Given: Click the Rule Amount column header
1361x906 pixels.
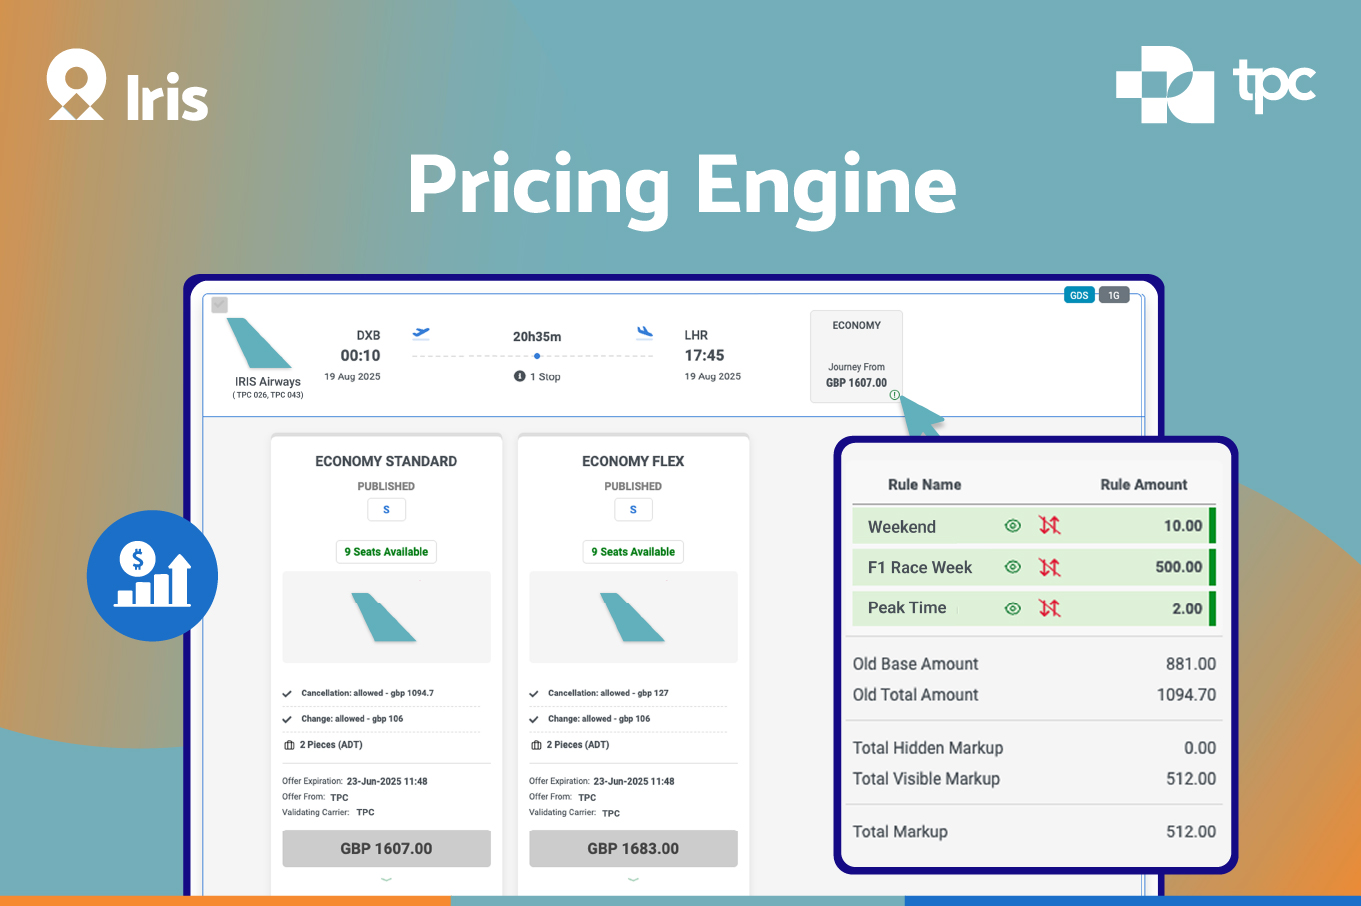Looking at the screenshot, I should pos(1144,484).
